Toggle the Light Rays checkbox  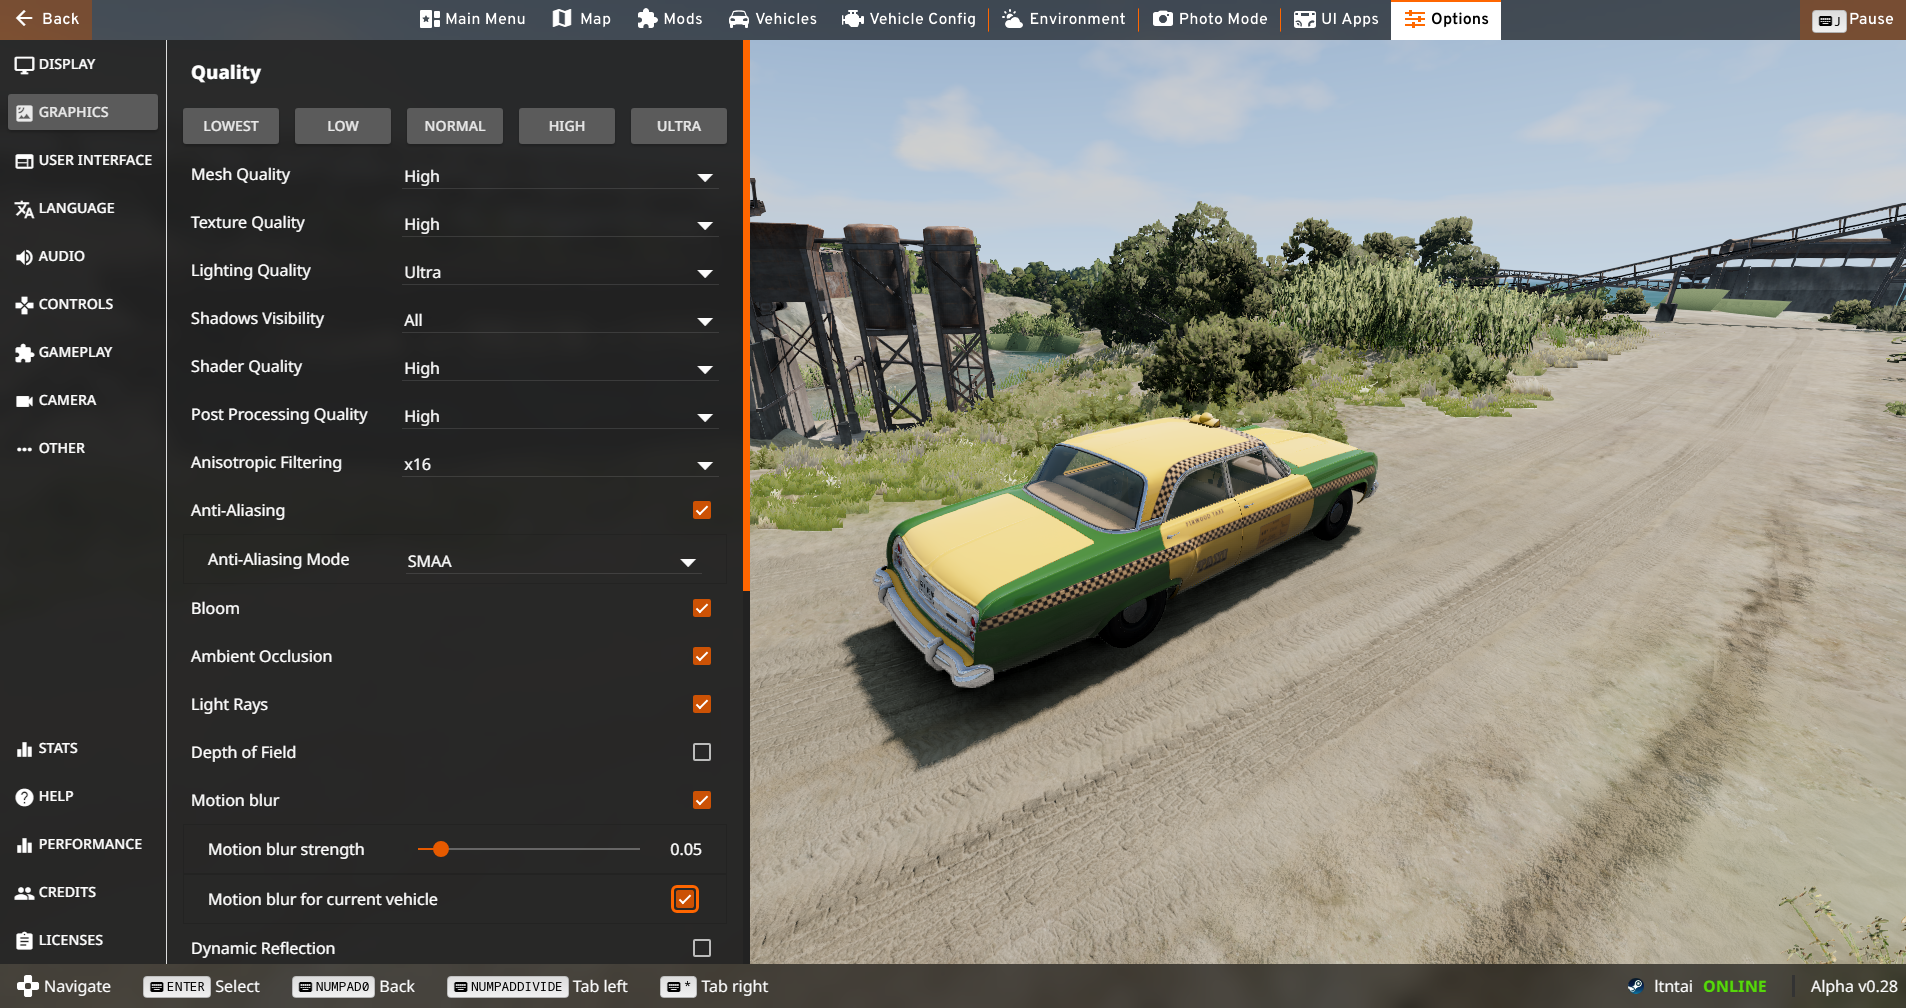702,704
